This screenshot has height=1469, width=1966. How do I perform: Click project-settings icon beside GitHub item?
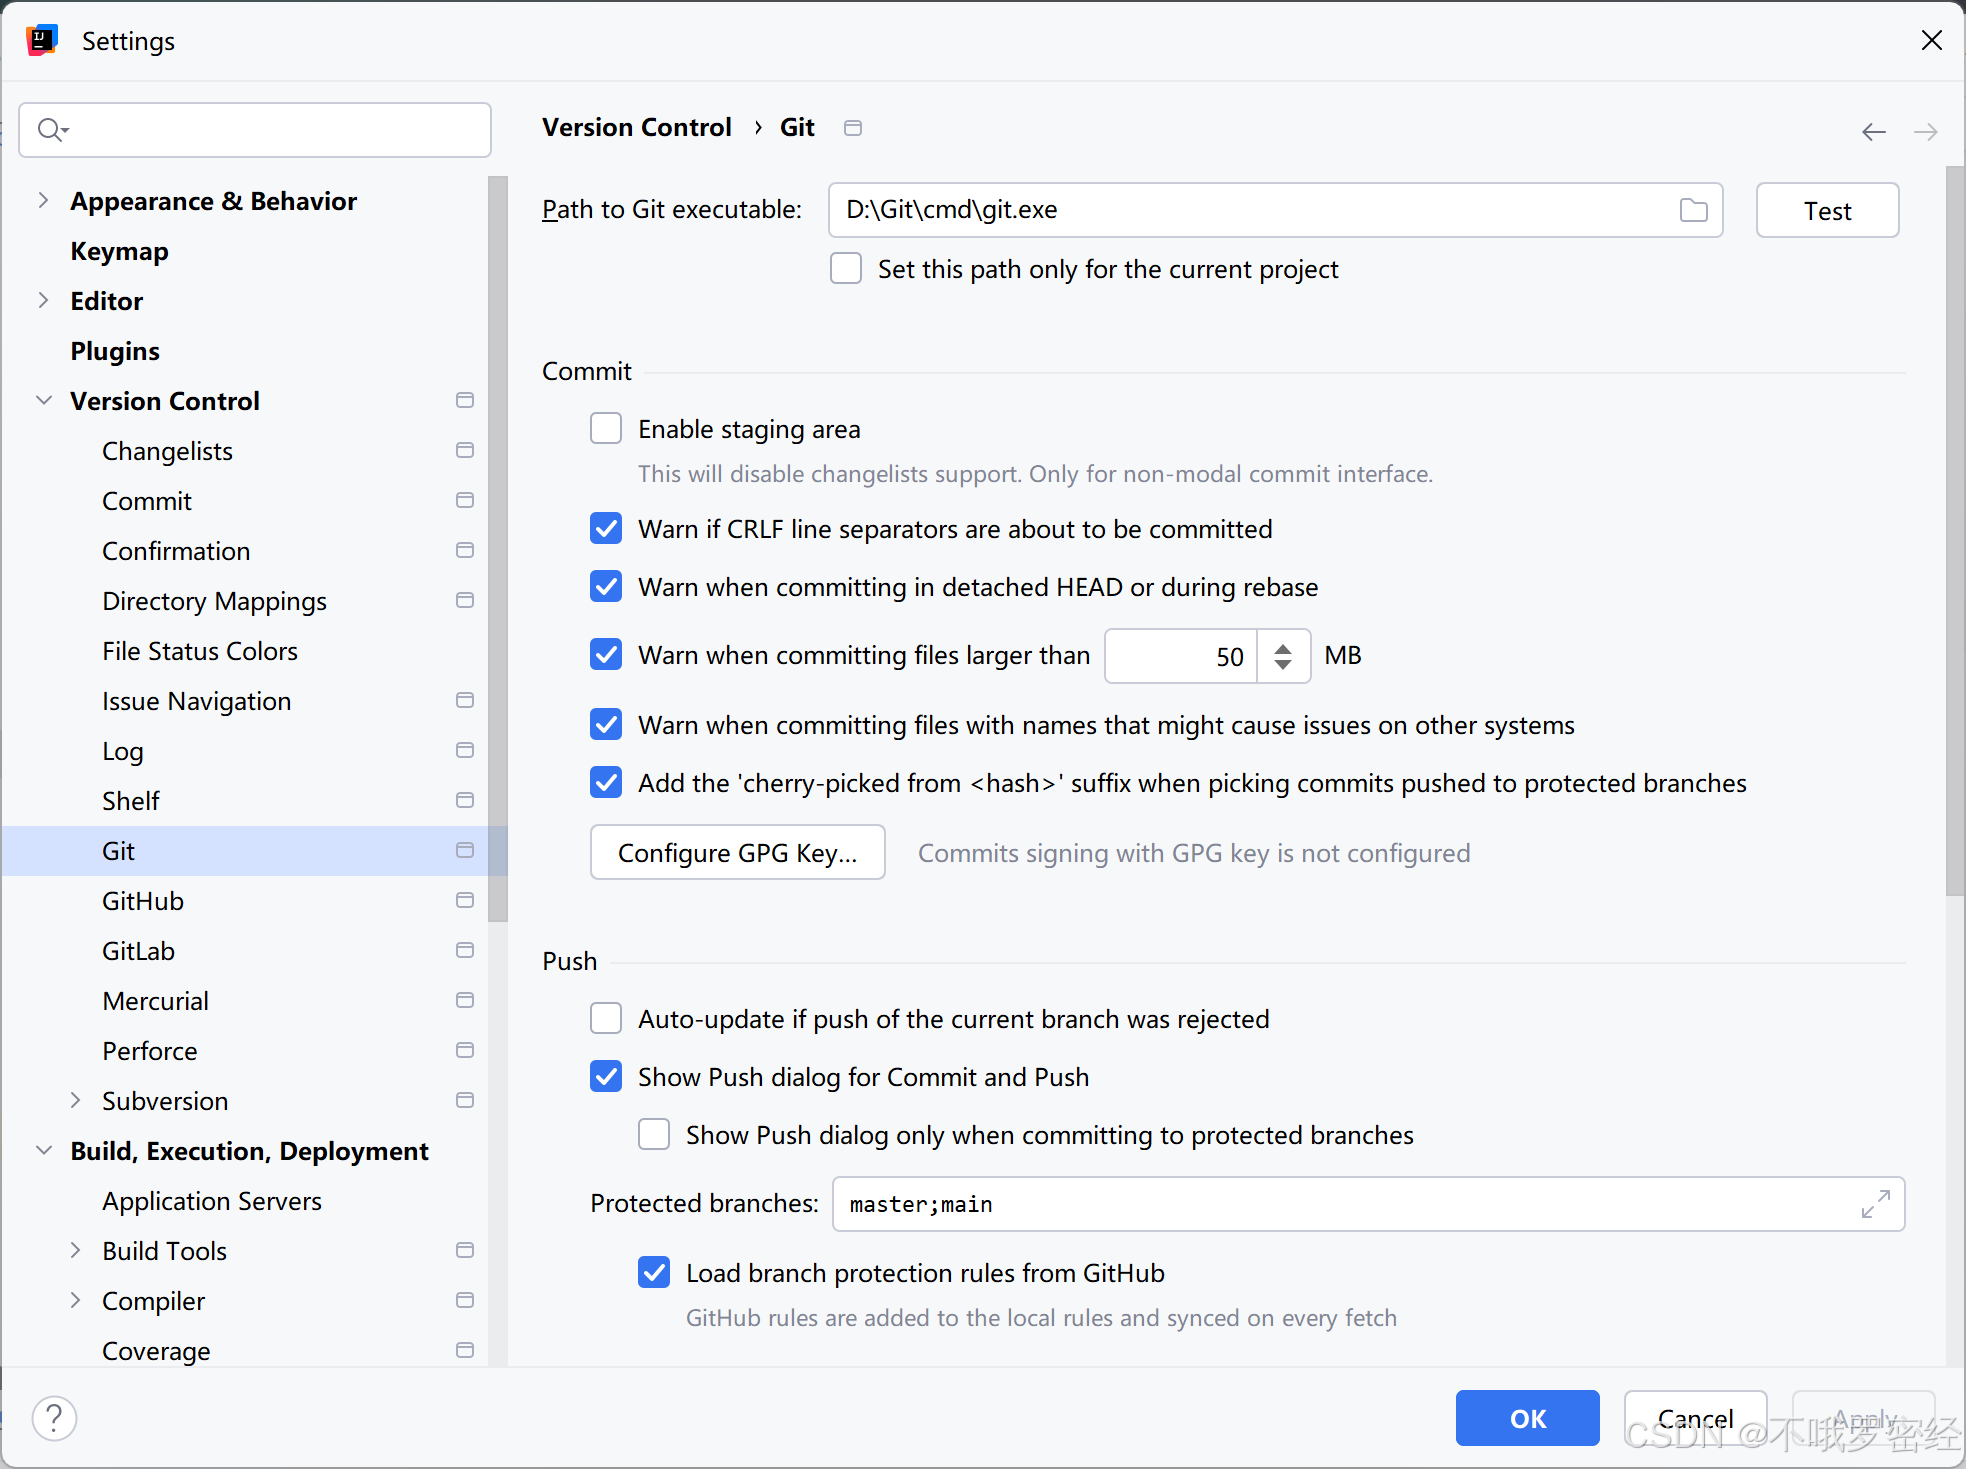click(464, 901)
